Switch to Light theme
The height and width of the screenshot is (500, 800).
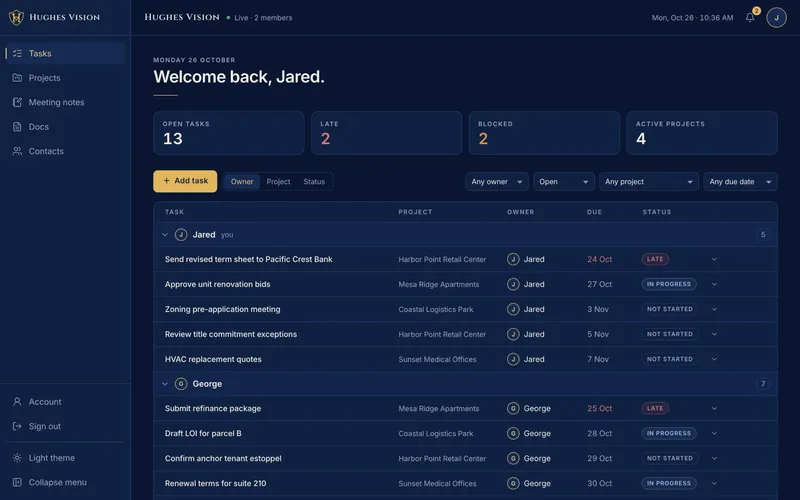tap(65, 458)
